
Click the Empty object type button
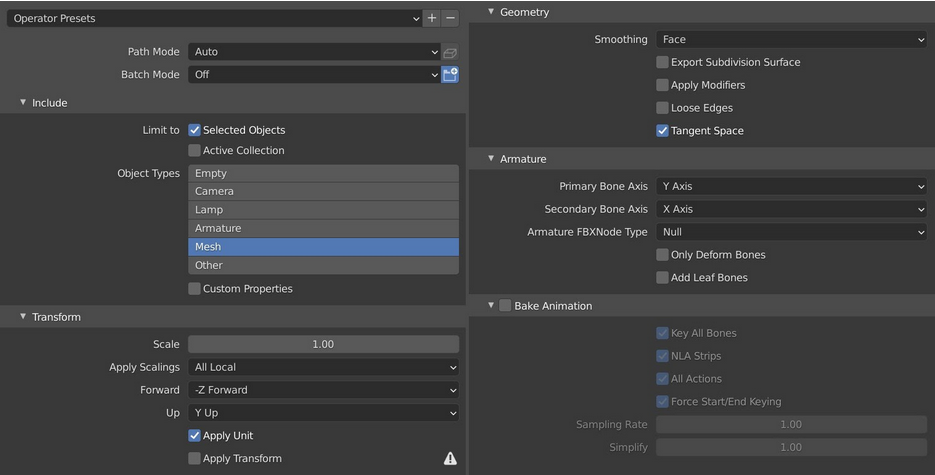pyautogui.click(x=323, y=173)
